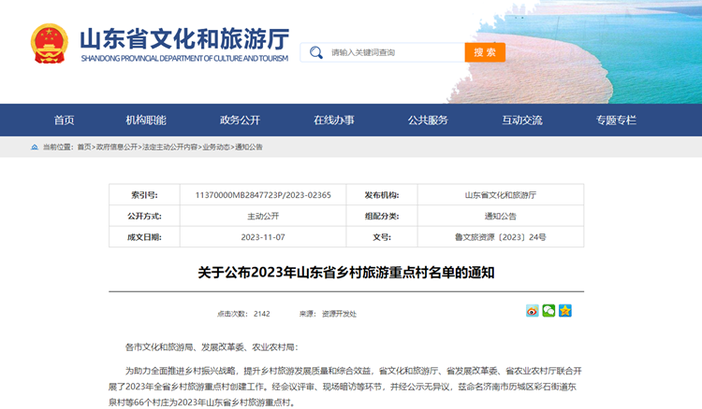Open the 专题专栏 menu item
The width and height of the screenshot is (702, 409).
click(x=616, y=120)
